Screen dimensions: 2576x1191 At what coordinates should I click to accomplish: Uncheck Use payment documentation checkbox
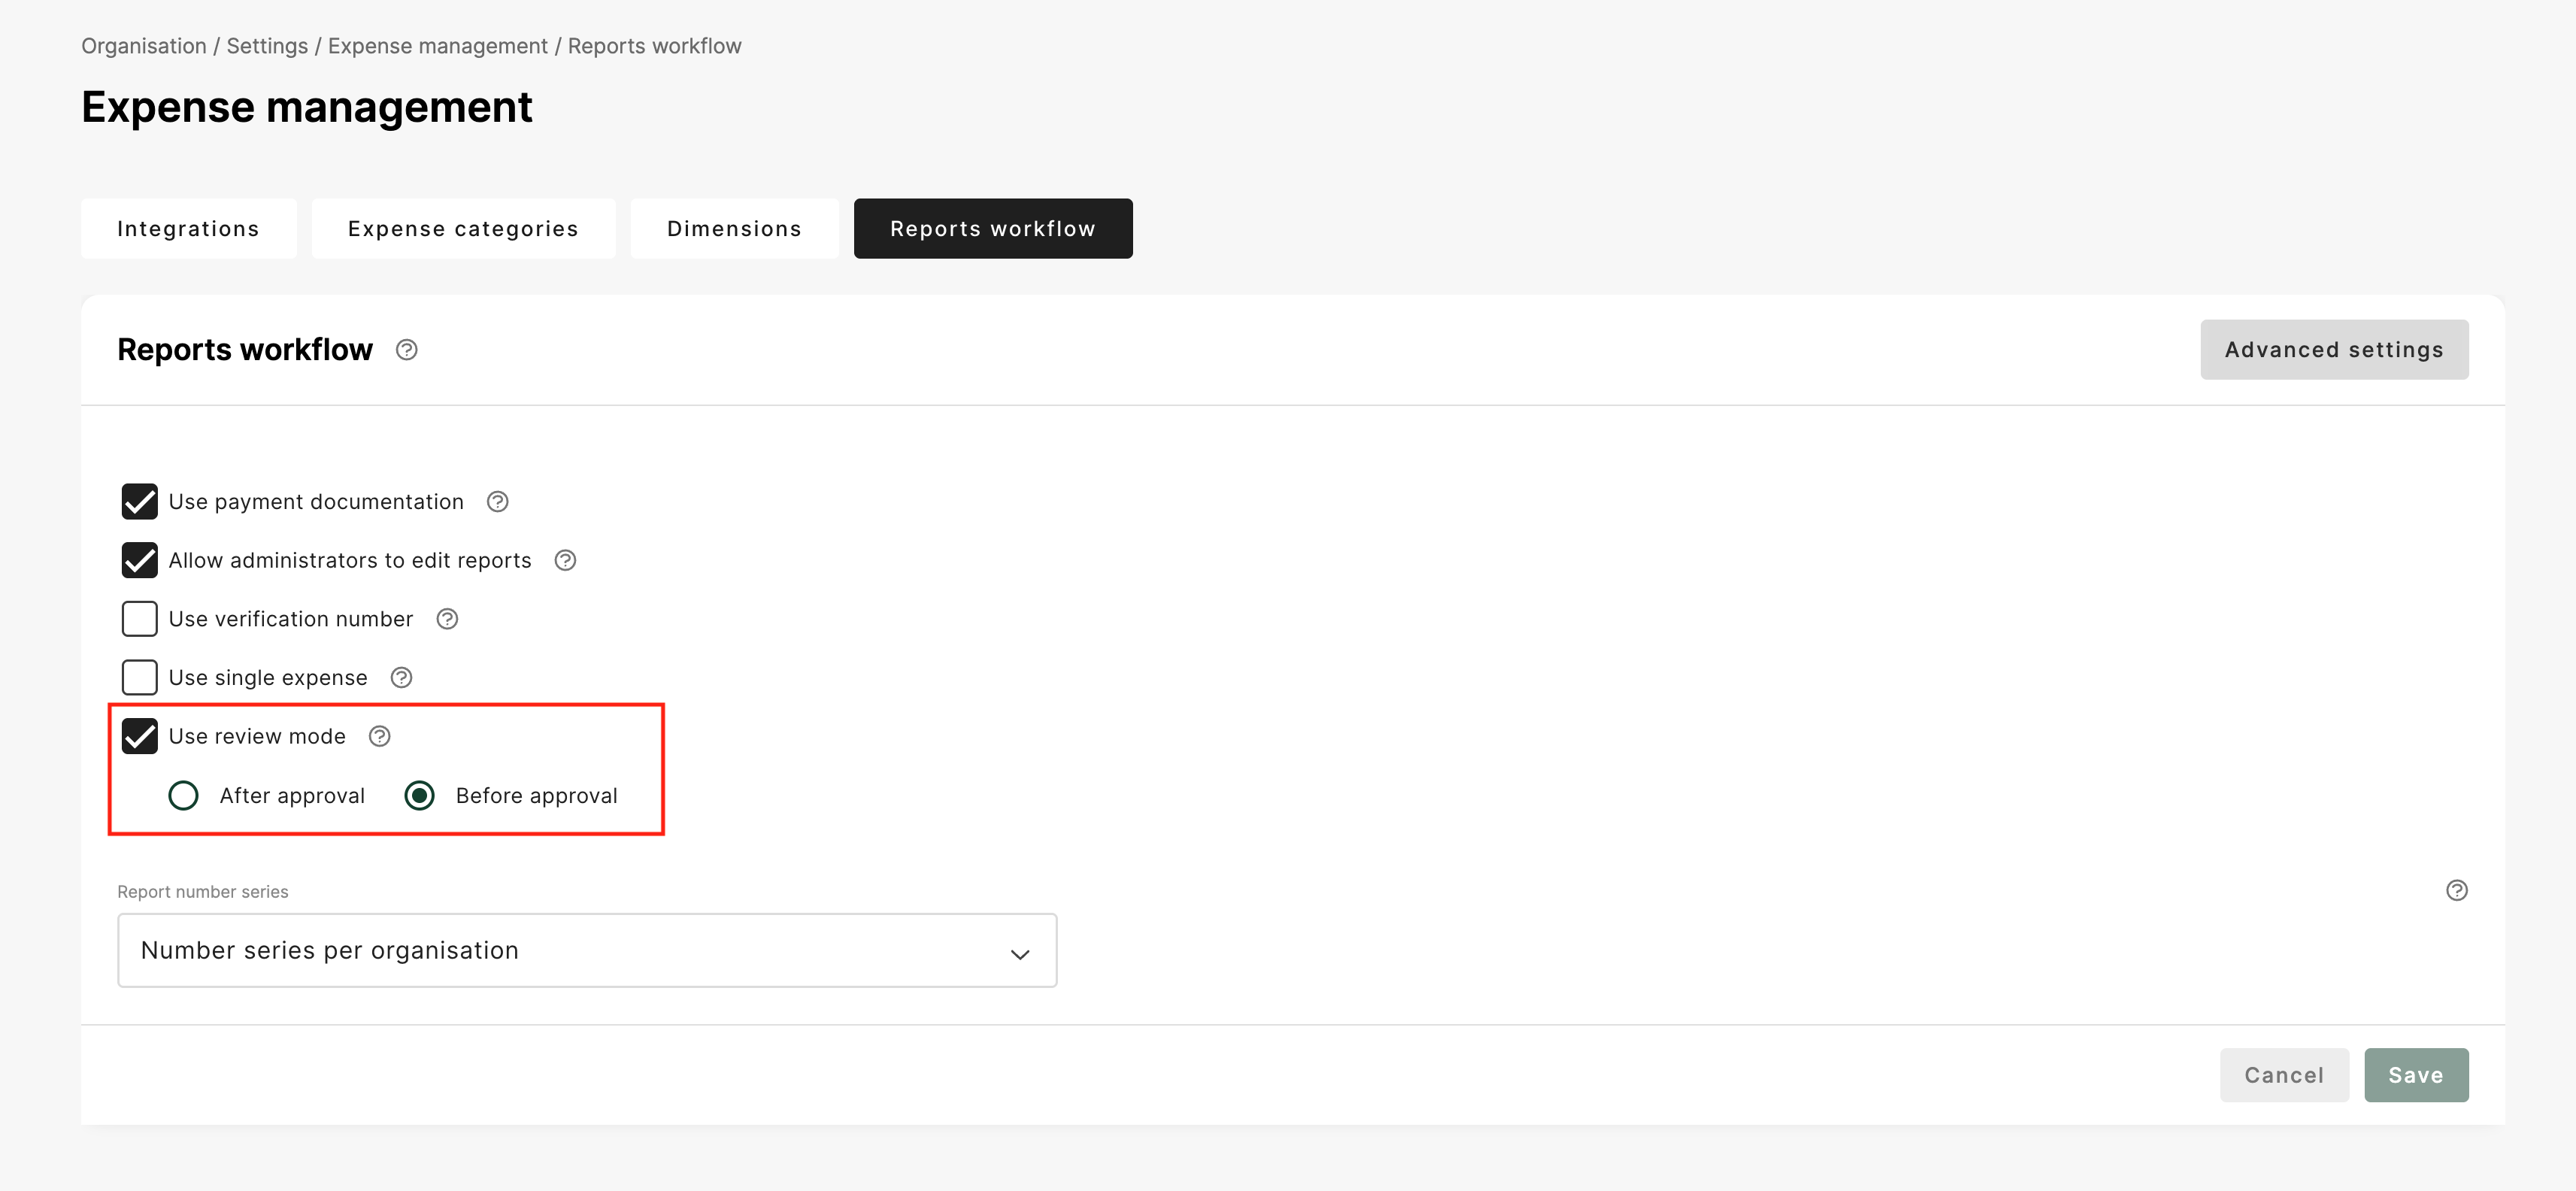(139, 502)
